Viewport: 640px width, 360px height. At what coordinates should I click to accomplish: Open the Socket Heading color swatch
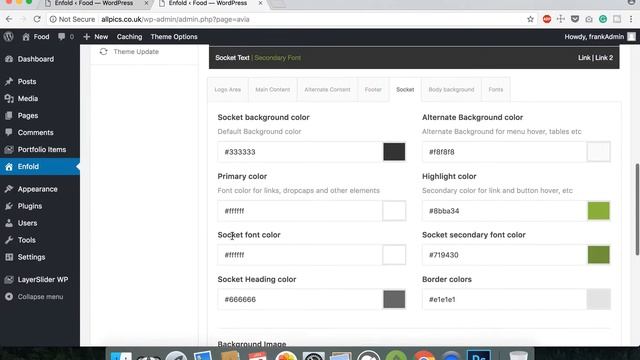394,299
